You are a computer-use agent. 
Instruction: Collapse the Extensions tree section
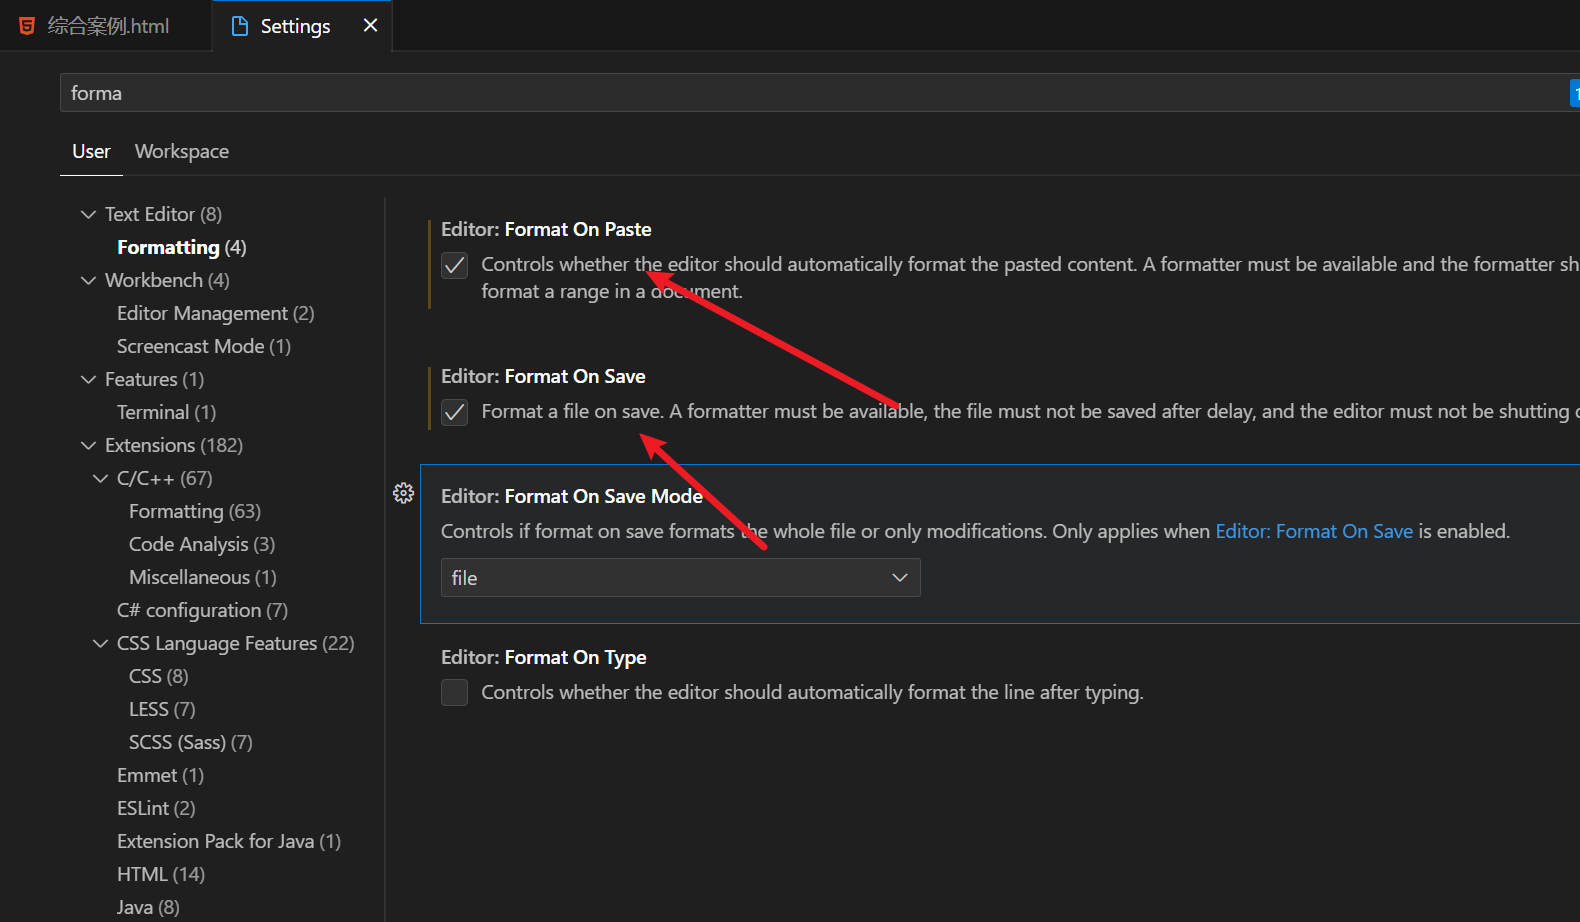click(89, 445)
